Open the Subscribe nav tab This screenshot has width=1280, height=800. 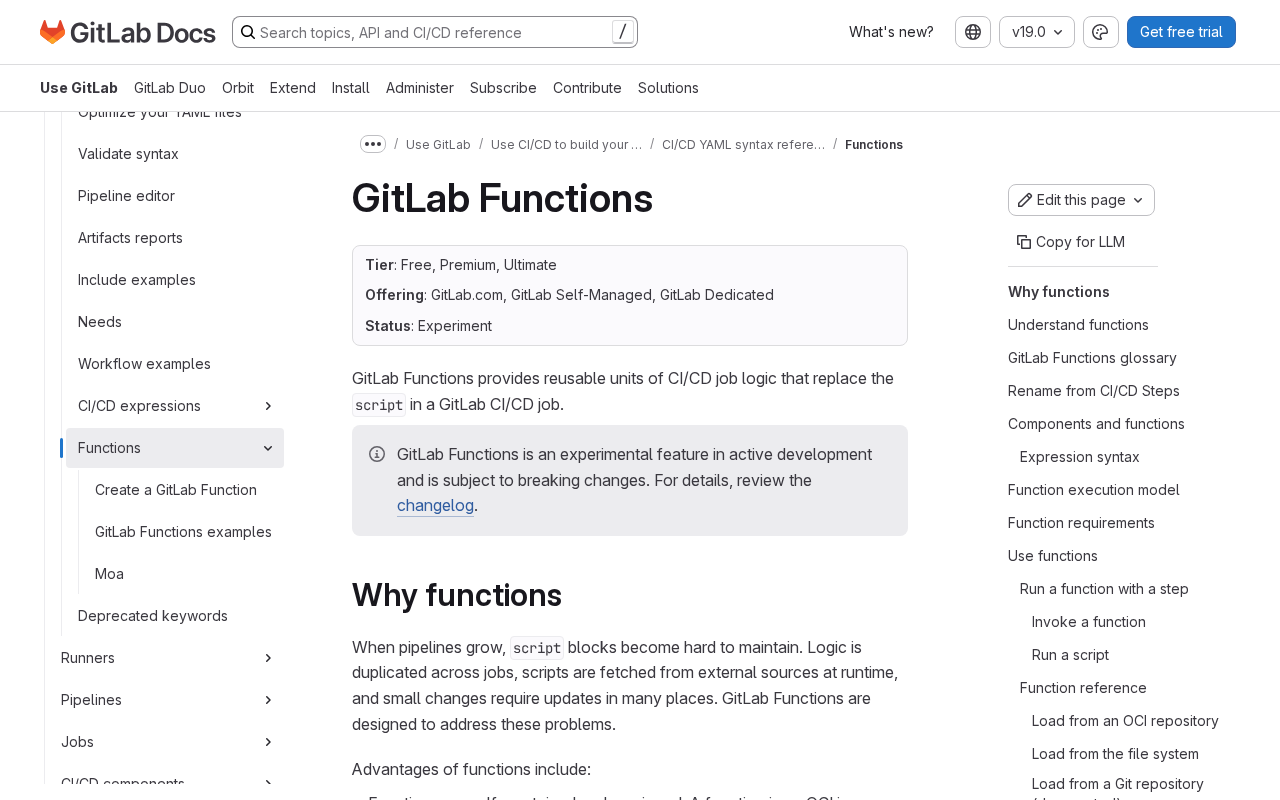[x=503, y=88]
